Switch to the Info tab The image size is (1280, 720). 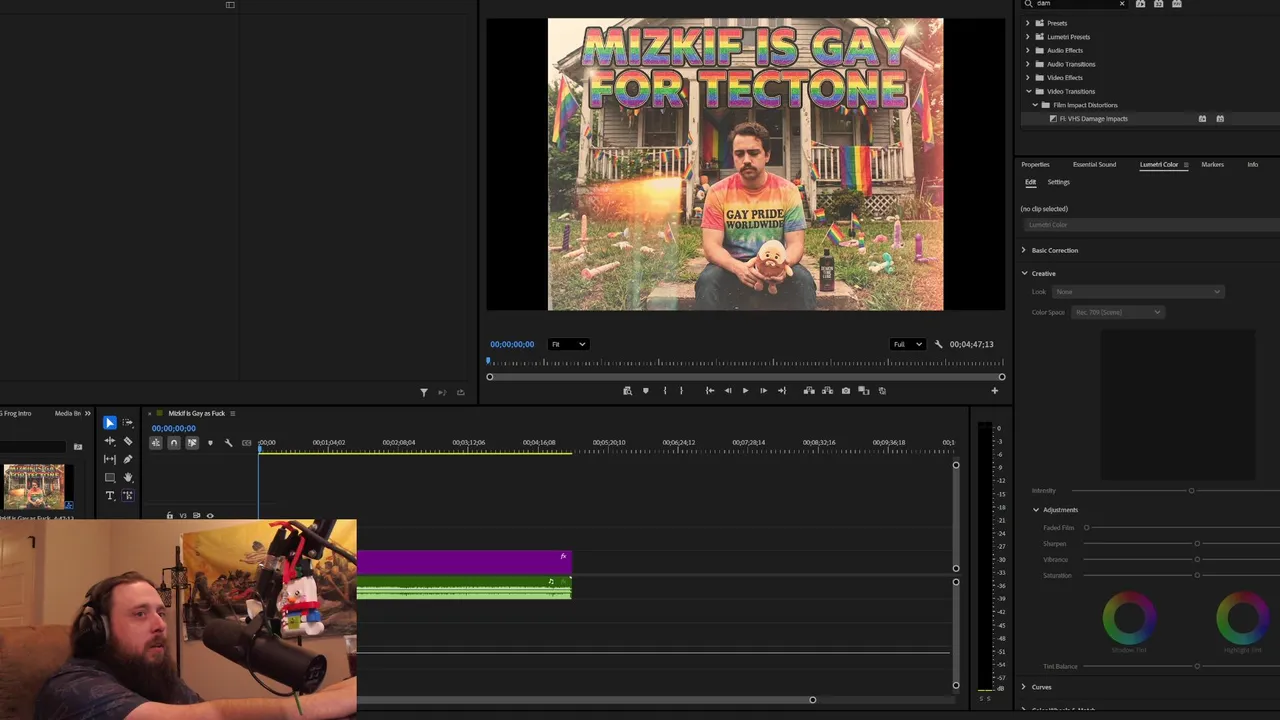tap(1252, 164)
